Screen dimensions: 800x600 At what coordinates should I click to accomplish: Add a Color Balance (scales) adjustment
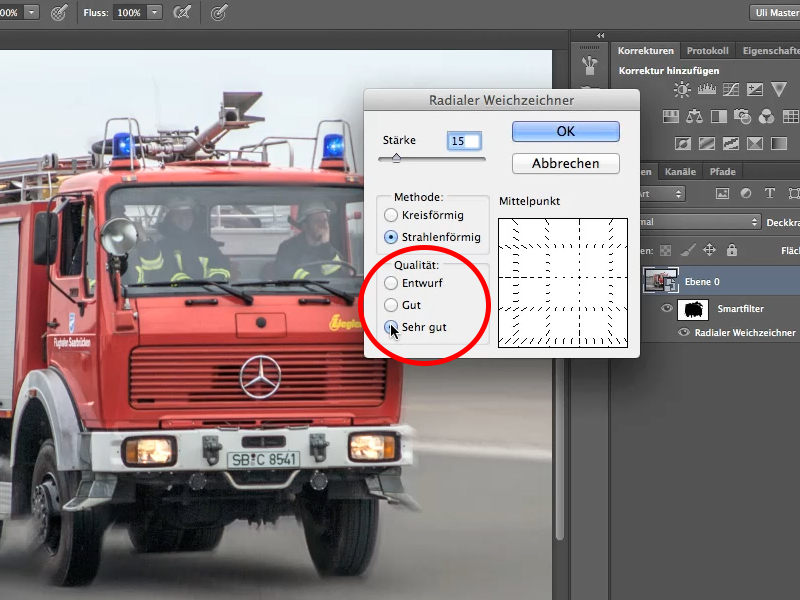(694, 117)
